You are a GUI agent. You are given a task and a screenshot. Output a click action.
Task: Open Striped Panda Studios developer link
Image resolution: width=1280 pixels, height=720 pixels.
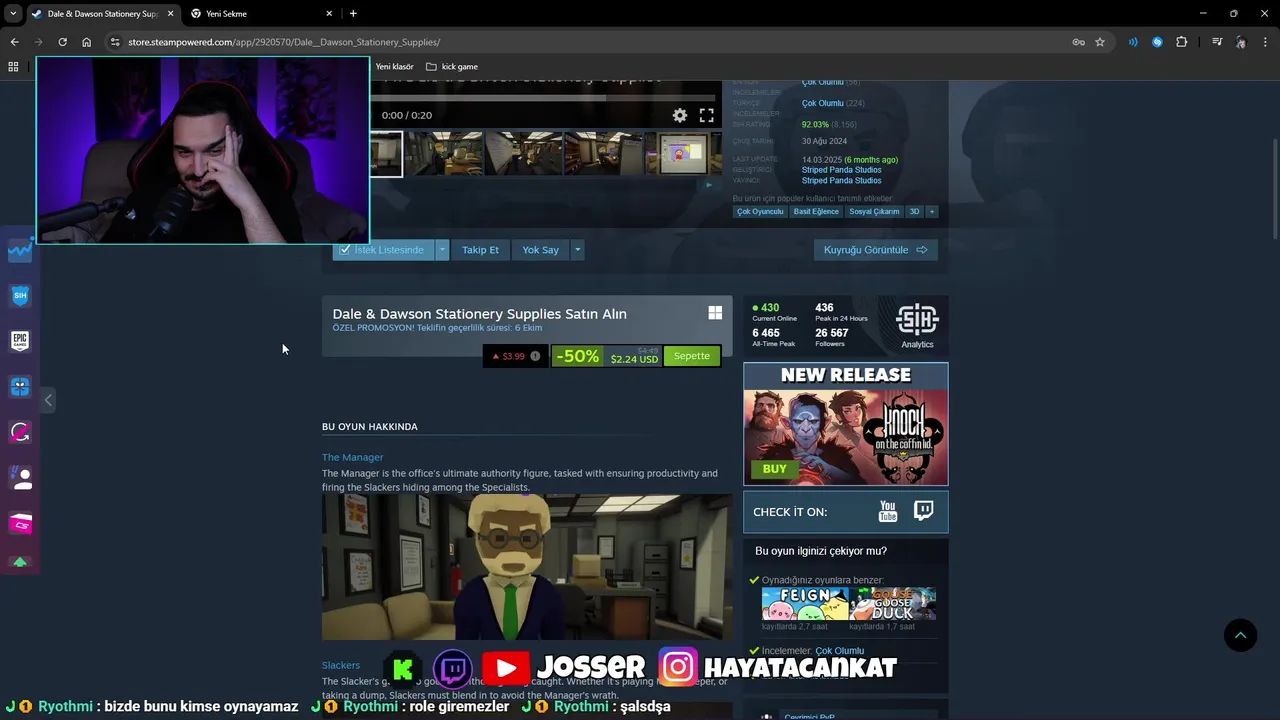(x=841, y=170)
